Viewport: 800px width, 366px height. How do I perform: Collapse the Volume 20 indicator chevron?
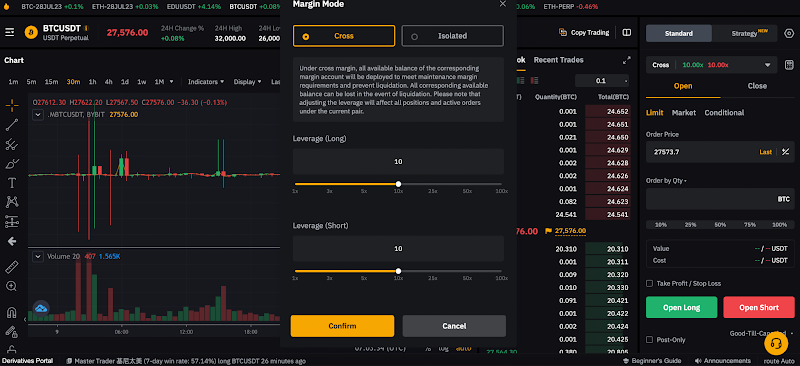pyautogui.click(x=38, y=256)
